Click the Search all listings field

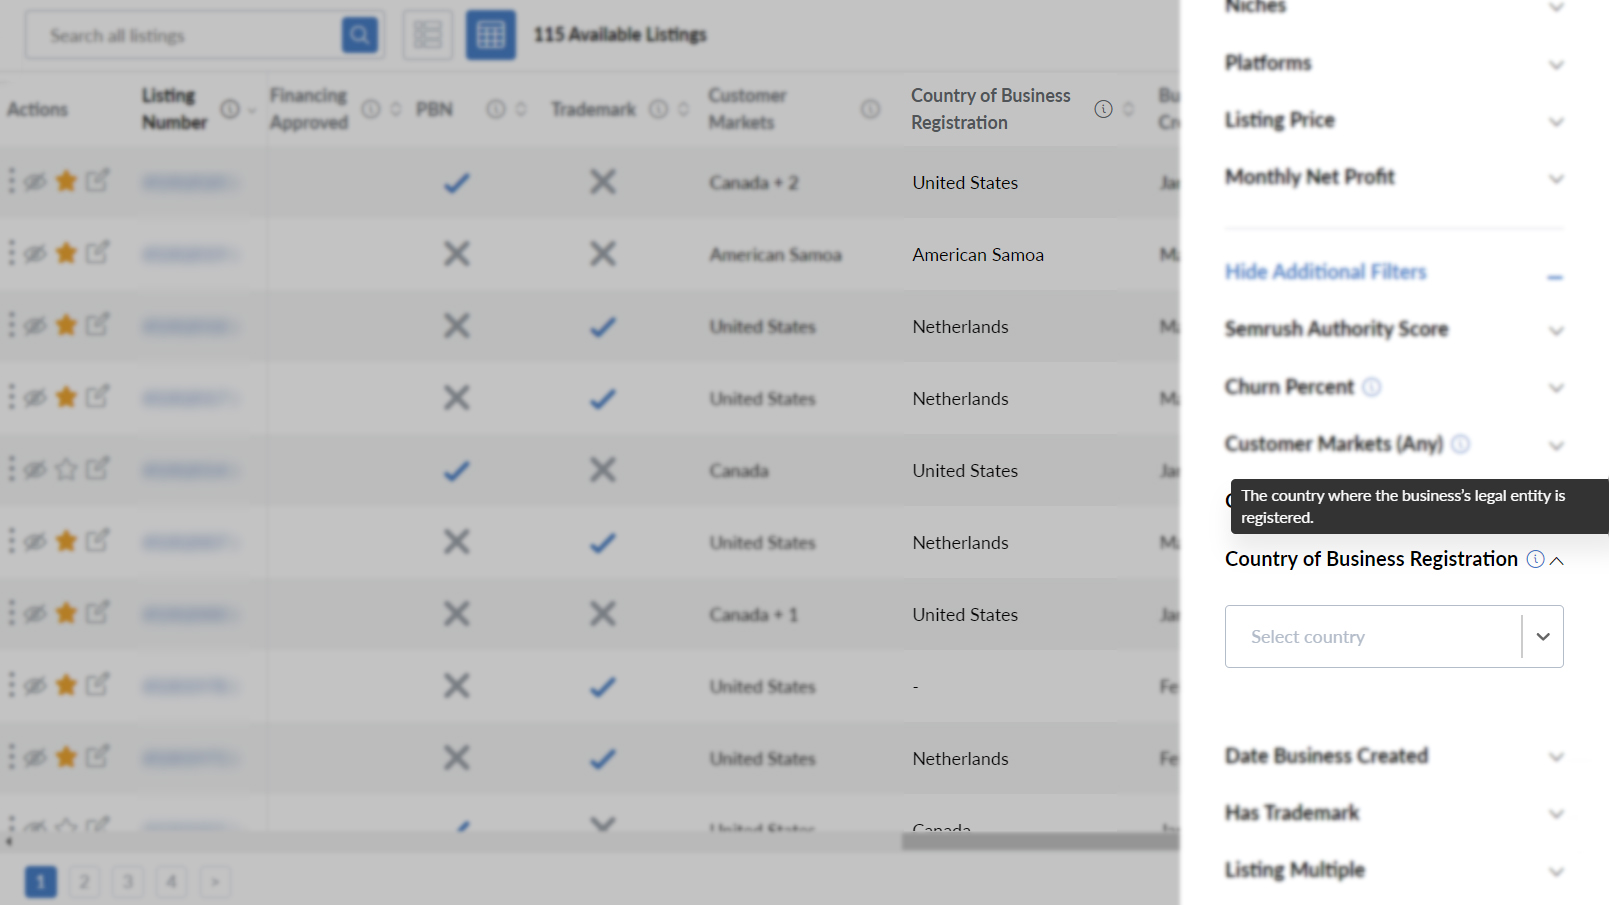185,35
